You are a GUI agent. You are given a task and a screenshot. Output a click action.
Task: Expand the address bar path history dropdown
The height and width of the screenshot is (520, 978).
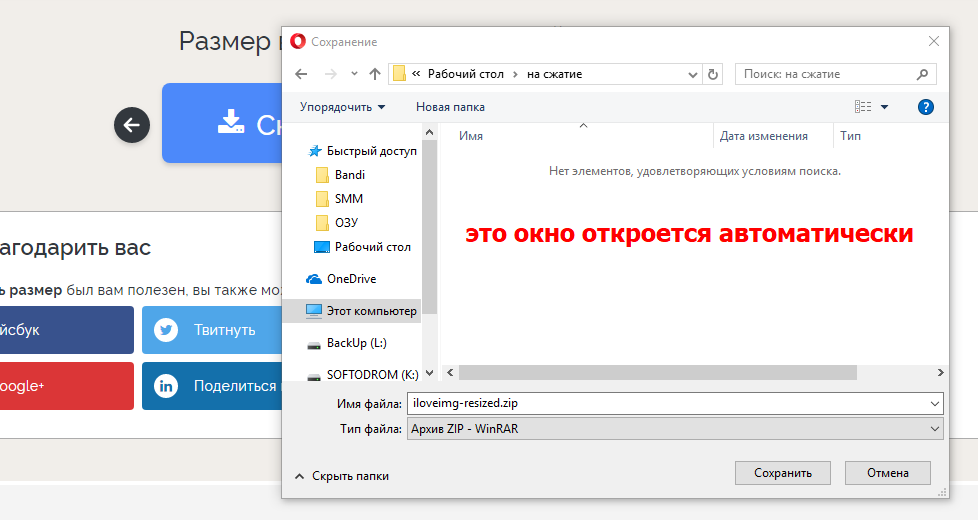coord(694,74)
